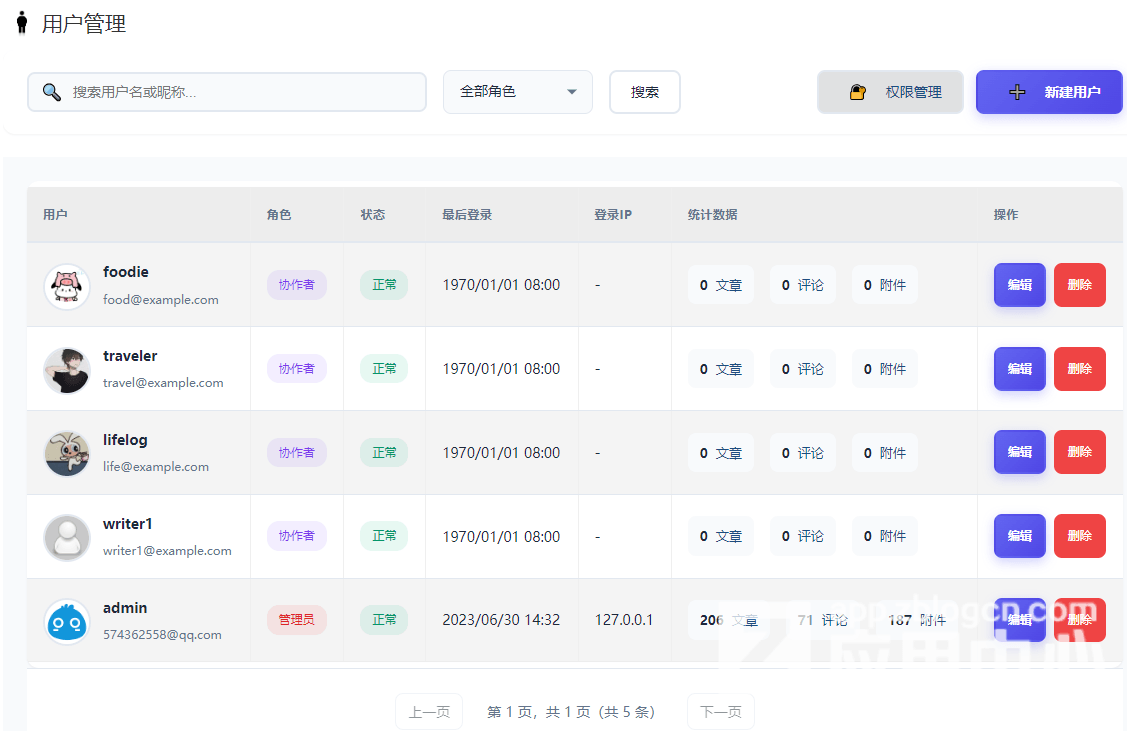Image resolution: width=1127 pixels, height=731 pixels.
Task: Click the plus icon on 新建用户
Action: (x=1017, y=92)
